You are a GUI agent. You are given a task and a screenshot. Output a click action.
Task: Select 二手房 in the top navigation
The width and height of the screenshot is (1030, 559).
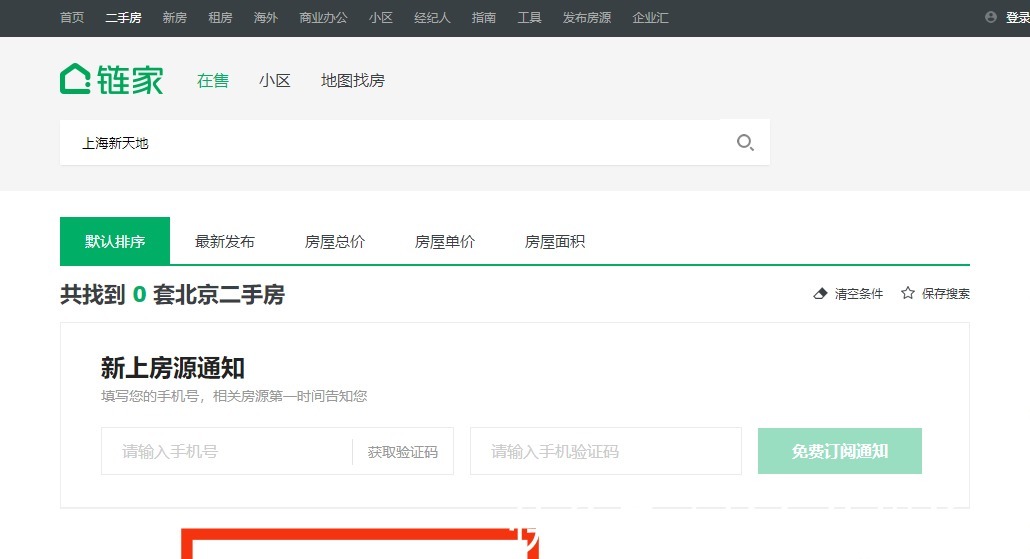[123, 18]
